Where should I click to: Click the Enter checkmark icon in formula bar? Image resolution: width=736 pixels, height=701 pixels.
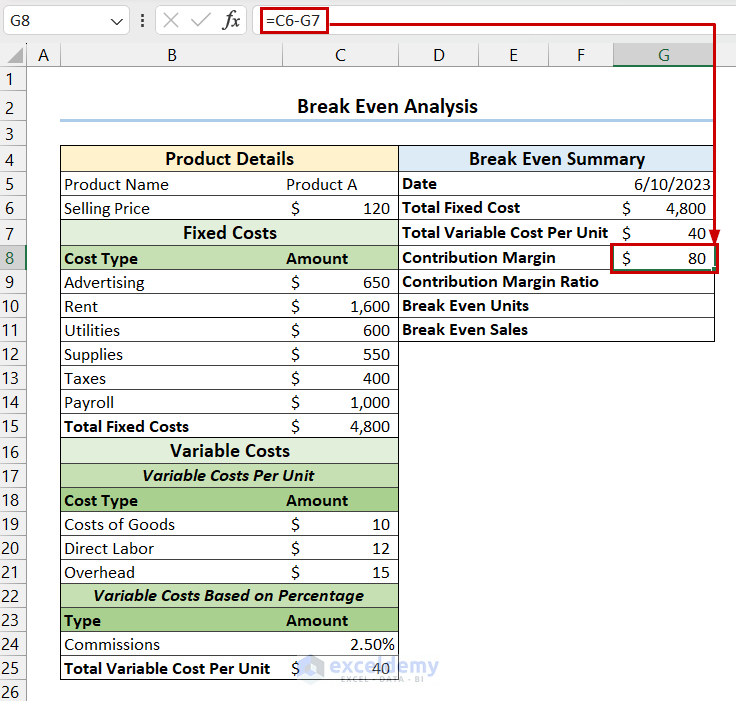click(201, 20)
